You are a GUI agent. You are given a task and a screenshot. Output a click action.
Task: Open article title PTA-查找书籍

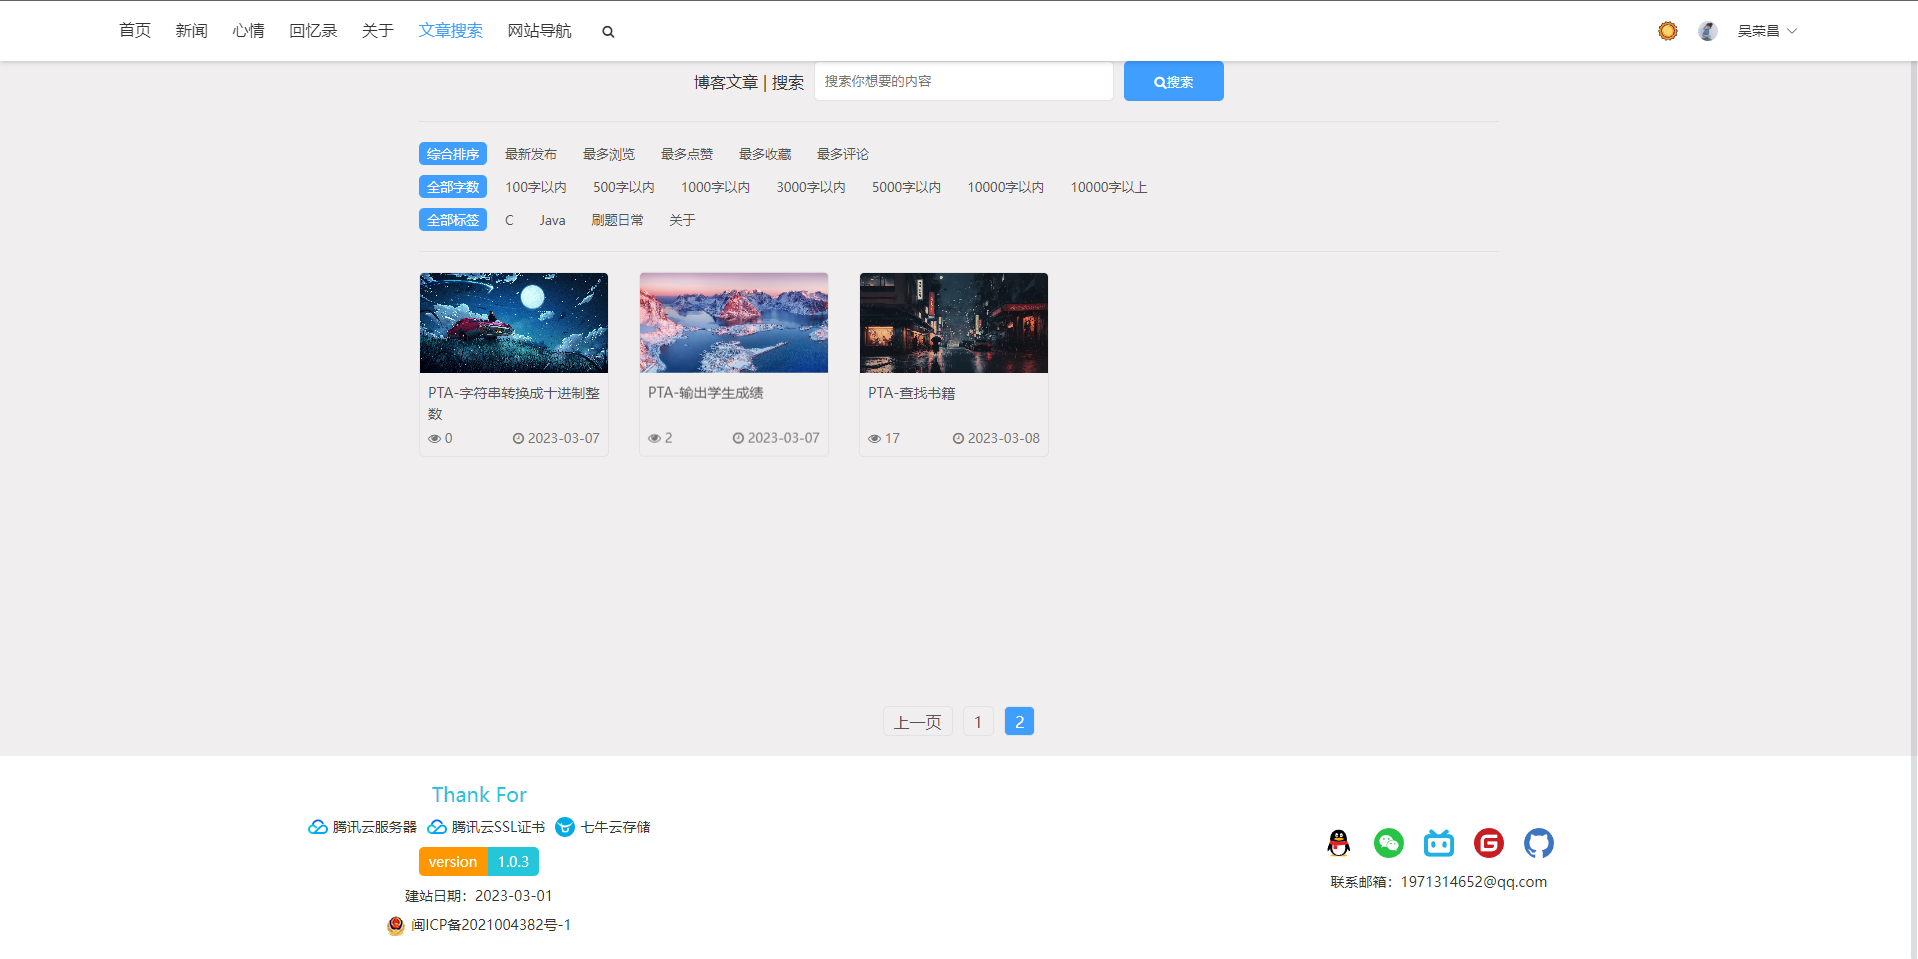coord(912,393)
